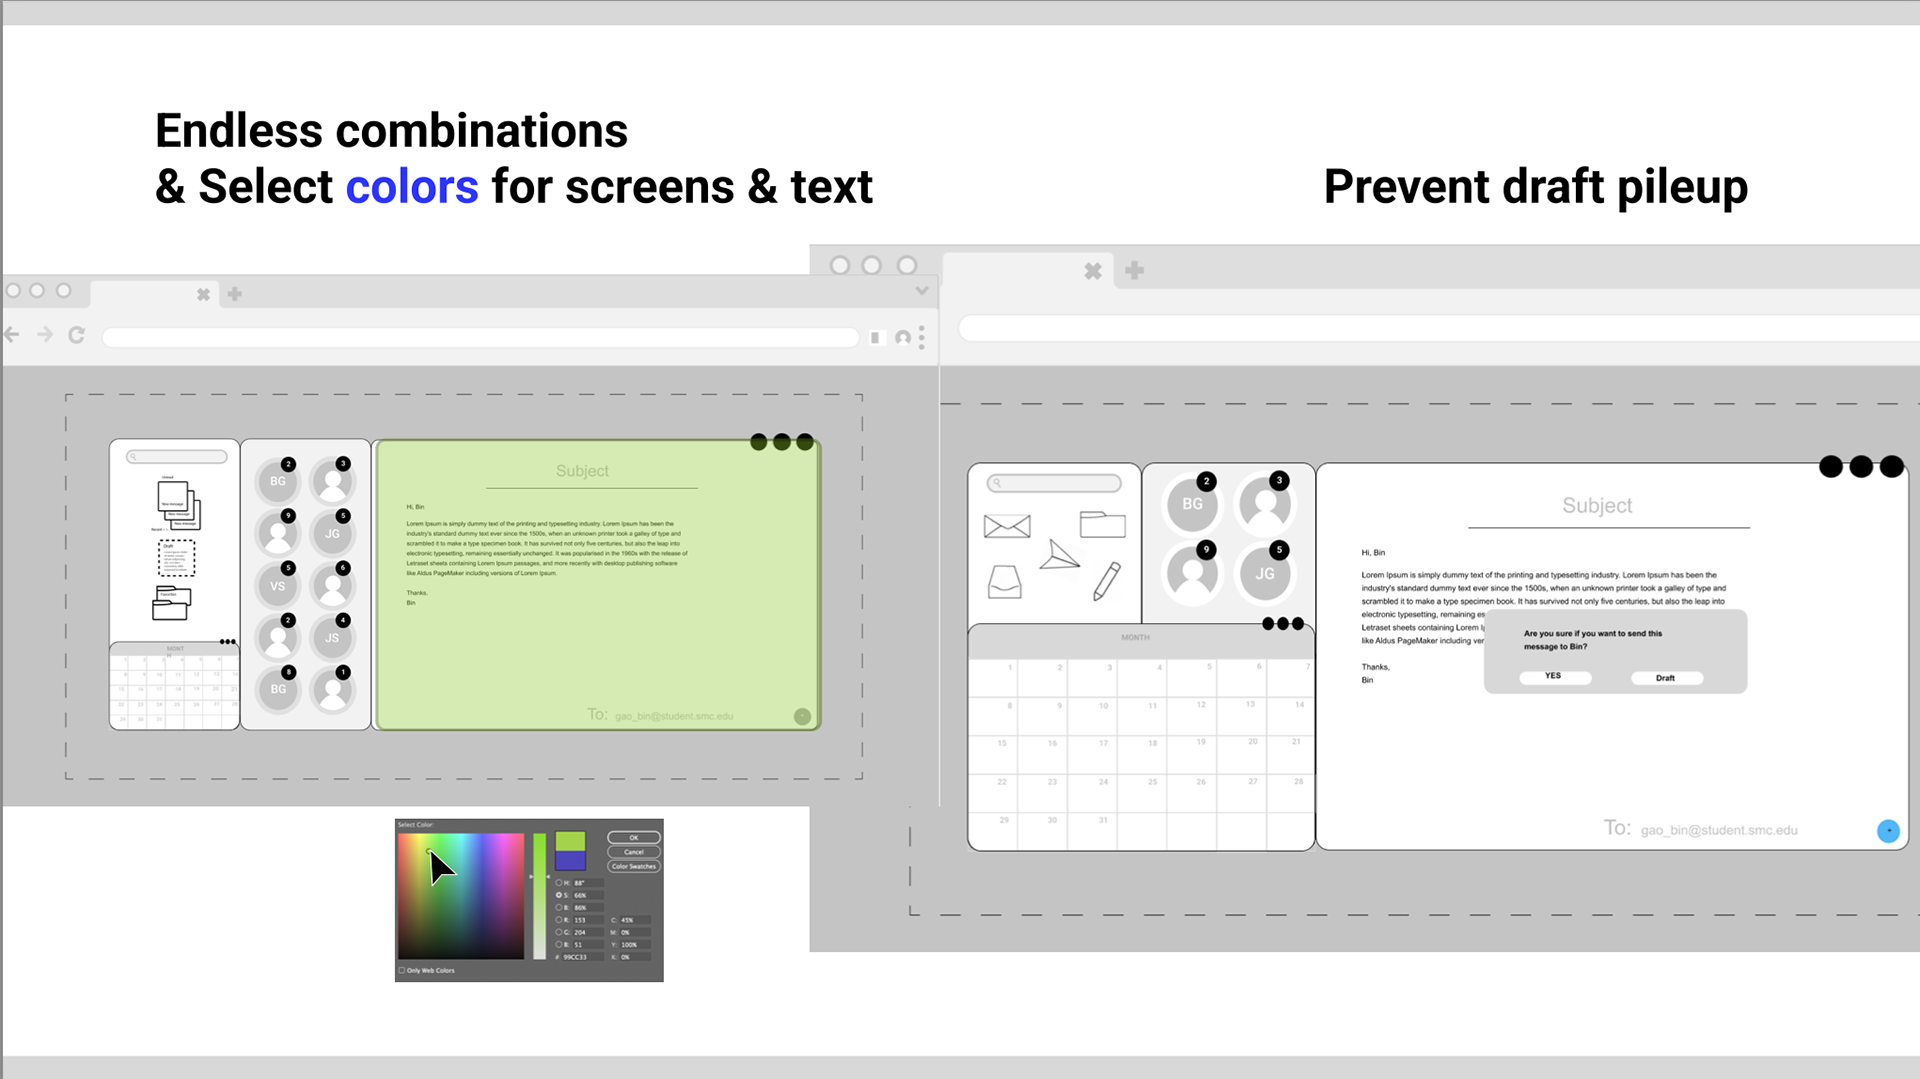Select the R radio button with 153

[x=558, y=920]
